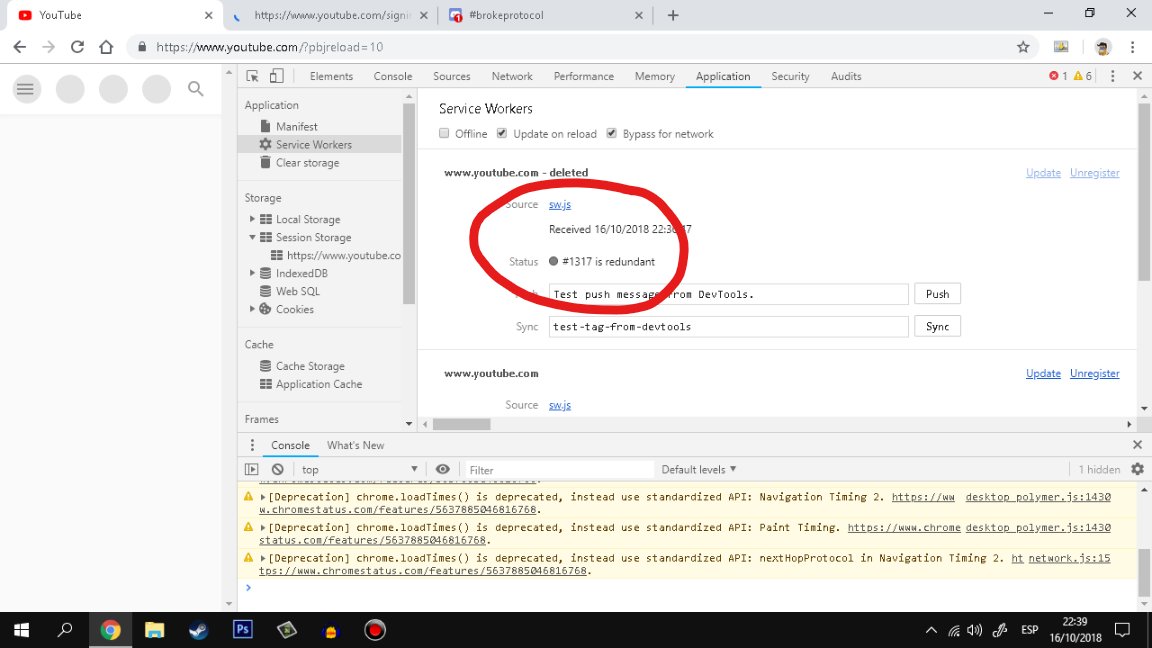The width and height of the screenshot is (1152, 648).
Task: Expand Local Storage tree node
Action: coord(252,219)
